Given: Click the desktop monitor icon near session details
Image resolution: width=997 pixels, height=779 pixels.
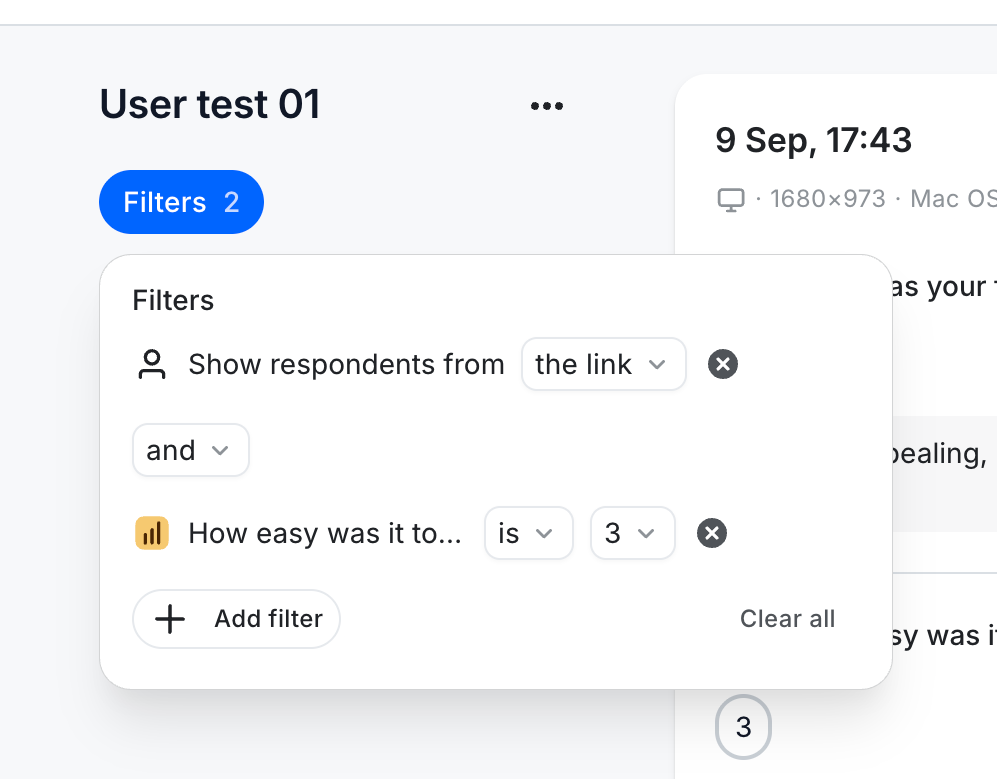Looking at the screenshot, I should coord(731,198).
